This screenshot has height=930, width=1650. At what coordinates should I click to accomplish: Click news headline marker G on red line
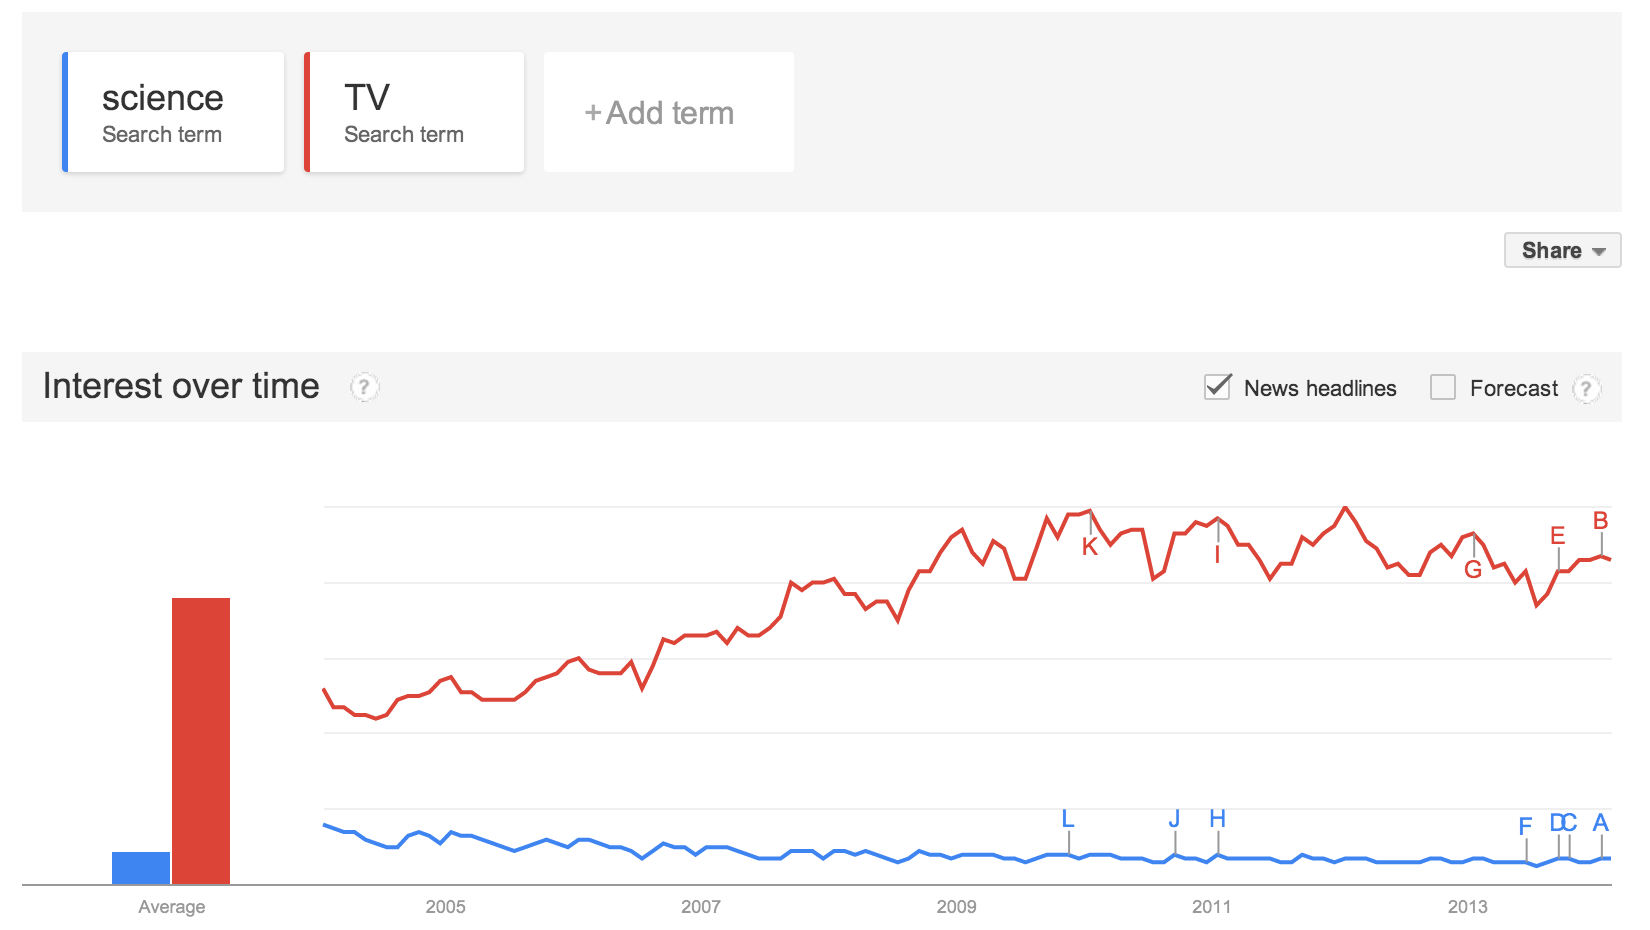click(x=1473, y=570)
